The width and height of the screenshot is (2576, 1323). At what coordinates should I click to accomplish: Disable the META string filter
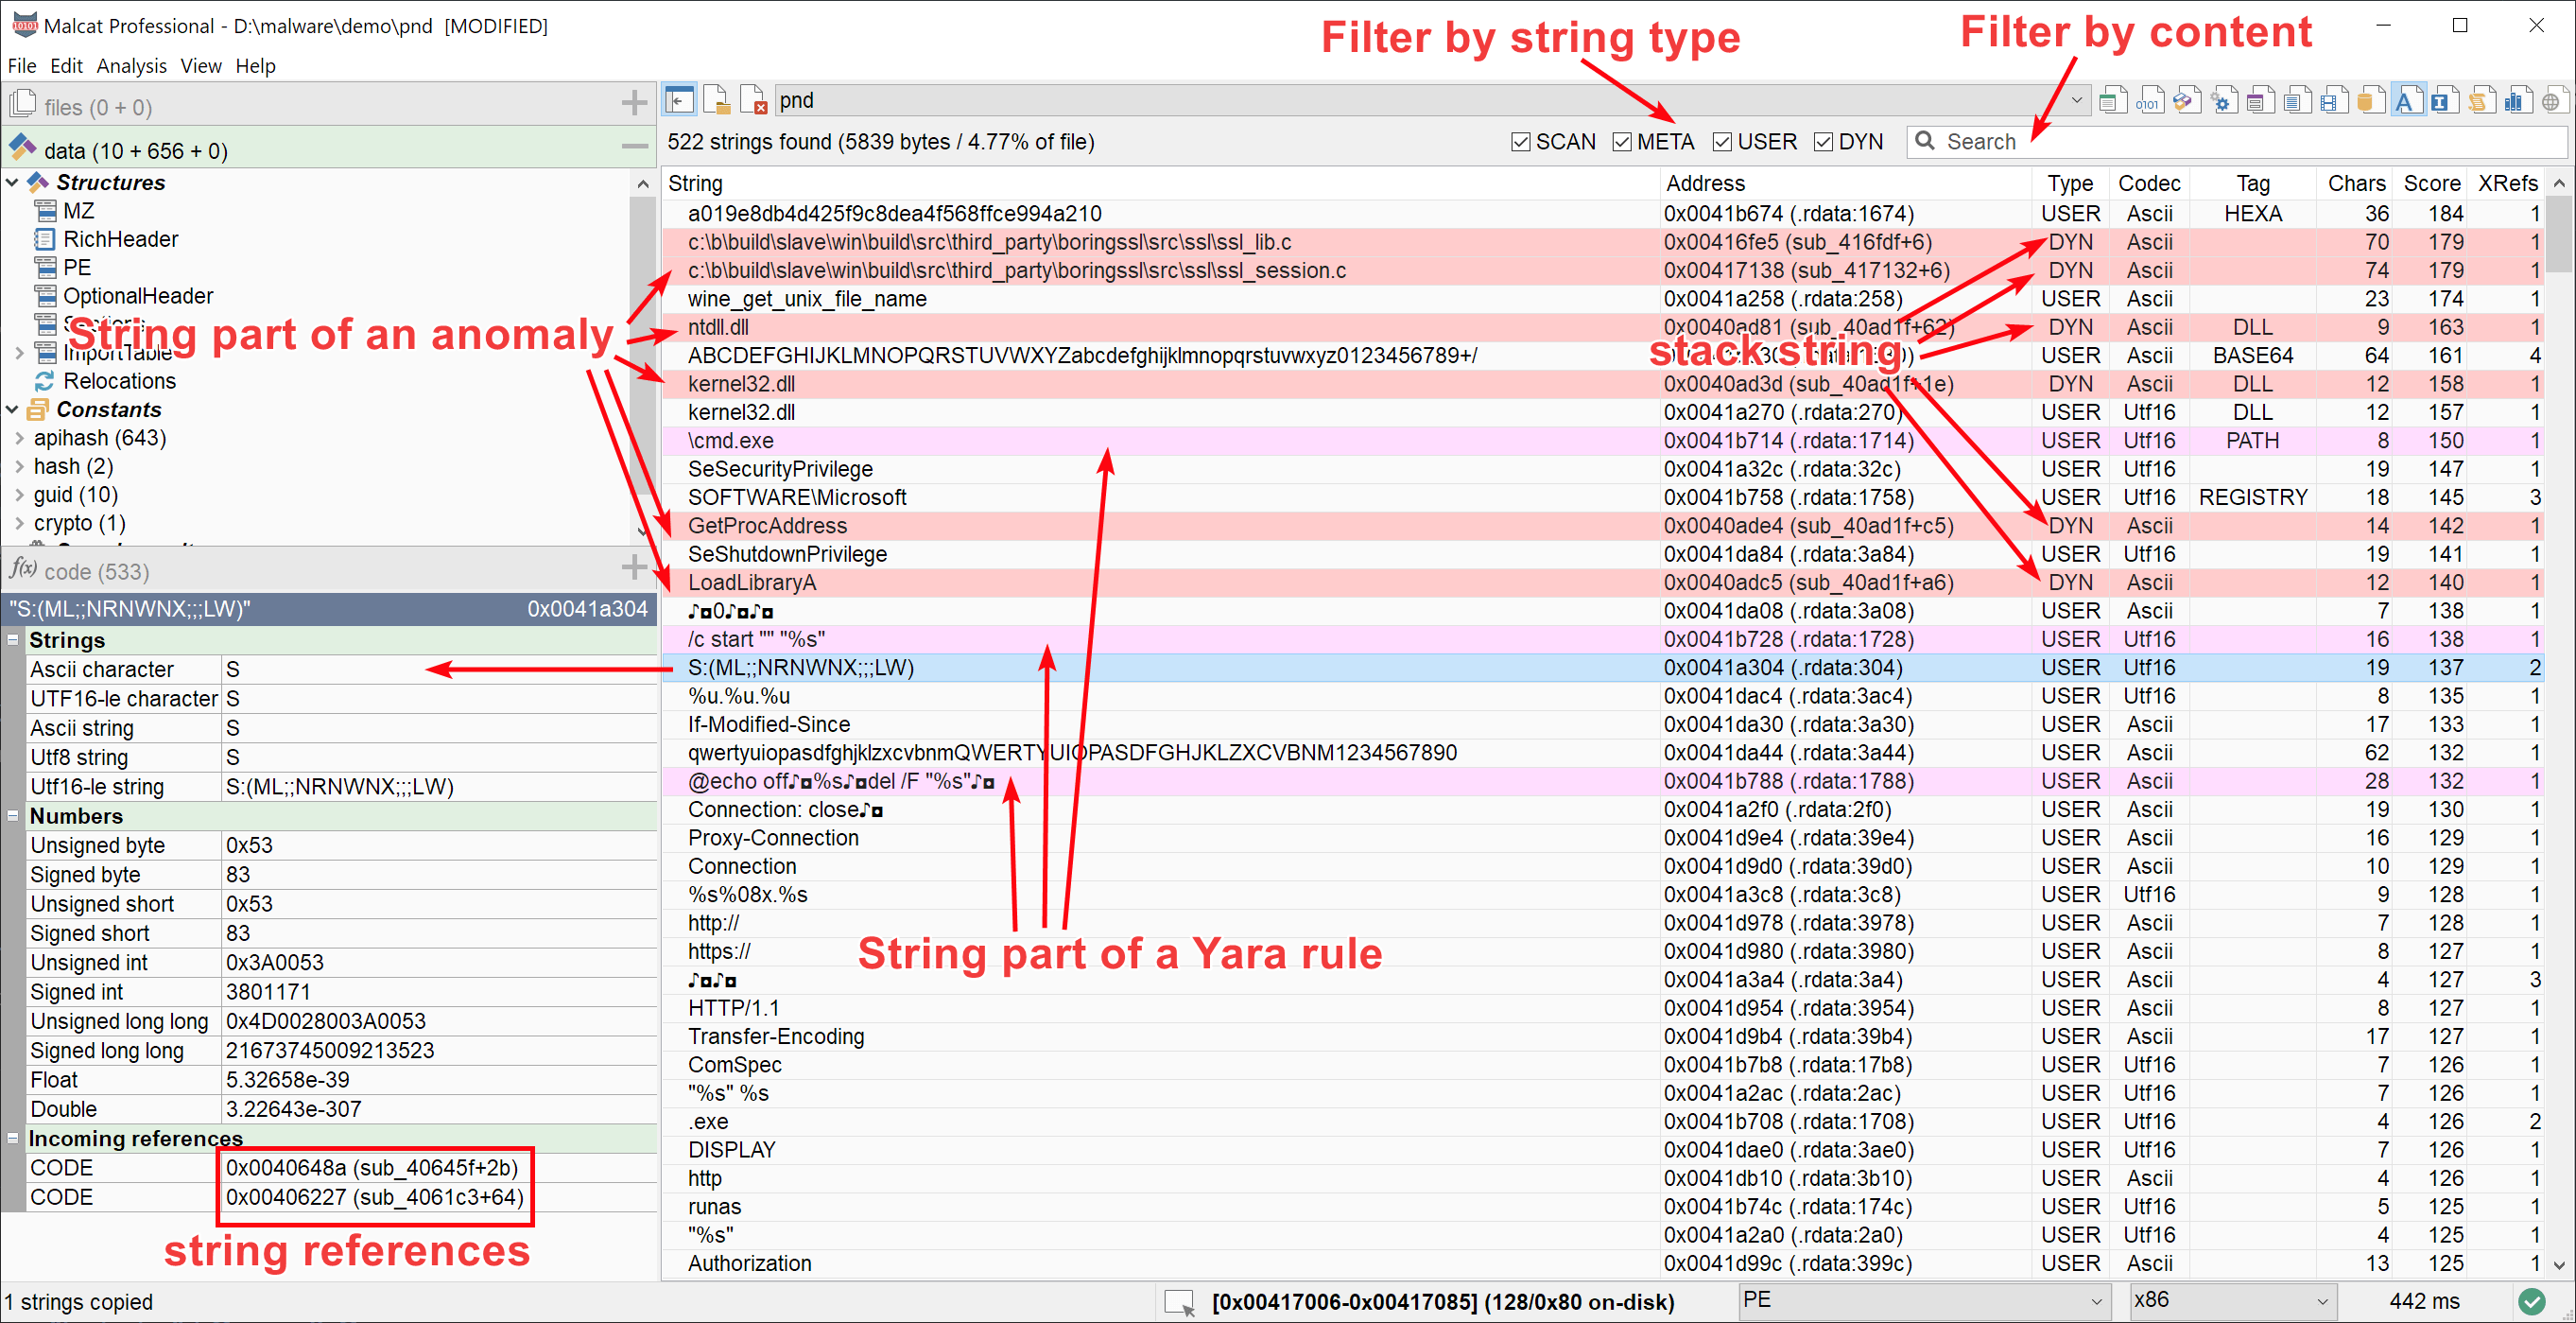point(1622,141)
